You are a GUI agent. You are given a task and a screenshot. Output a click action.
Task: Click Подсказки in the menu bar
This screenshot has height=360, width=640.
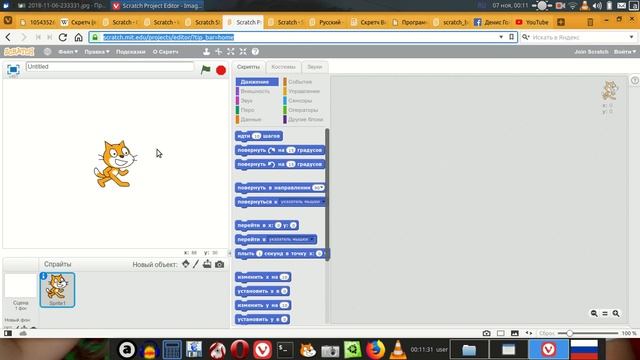coord(131,51)
